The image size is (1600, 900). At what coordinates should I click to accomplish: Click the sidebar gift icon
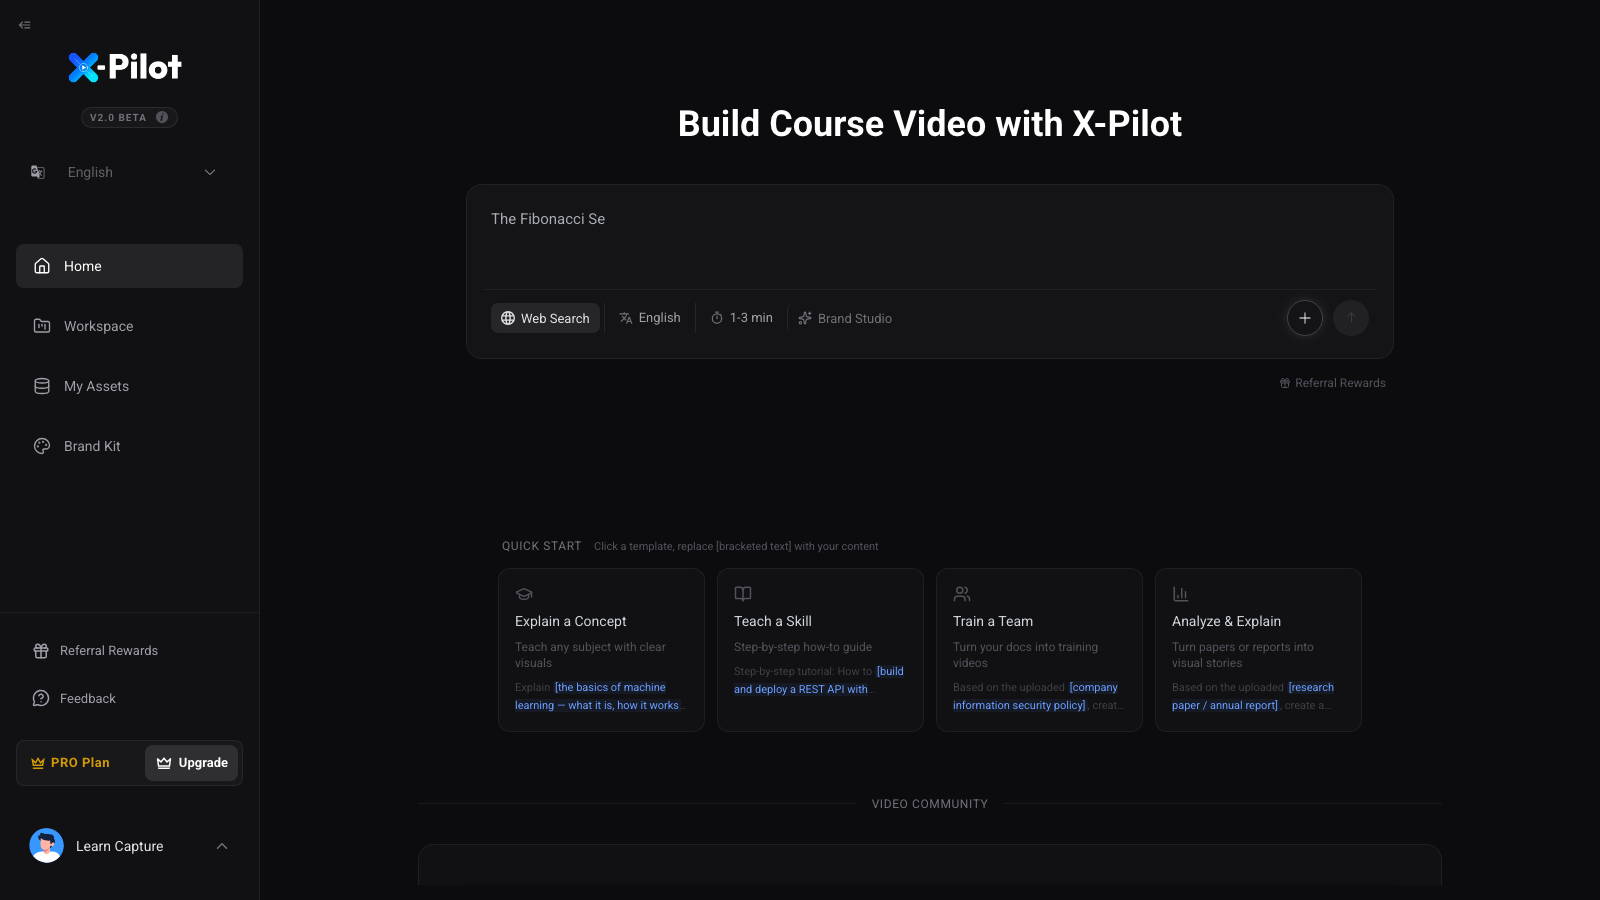click(x=41, y=651)
